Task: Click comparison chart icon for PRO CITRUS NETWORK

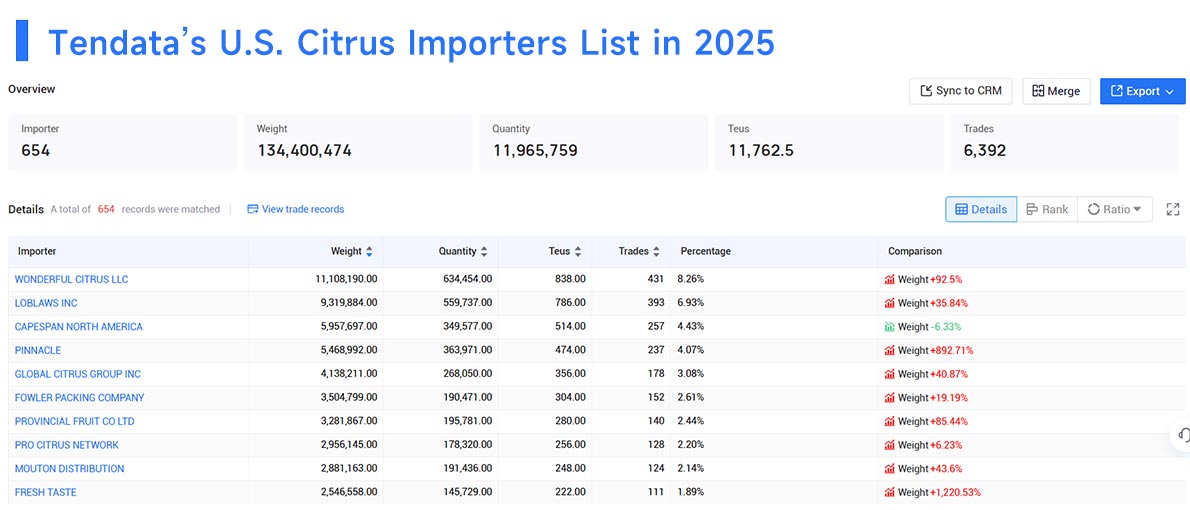Action: pyautogui.click(x=889, y=445)
